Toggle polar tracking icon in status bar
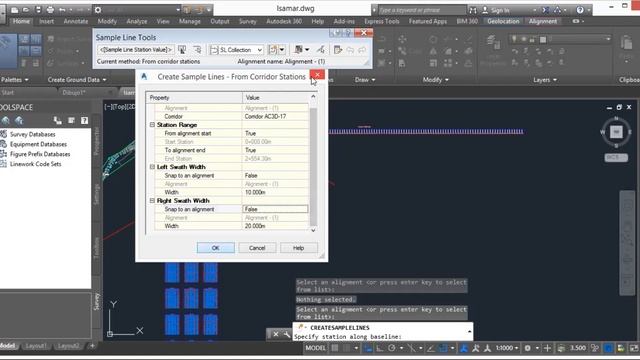Screen dimensions: 640x360 [x=391, y=348]
